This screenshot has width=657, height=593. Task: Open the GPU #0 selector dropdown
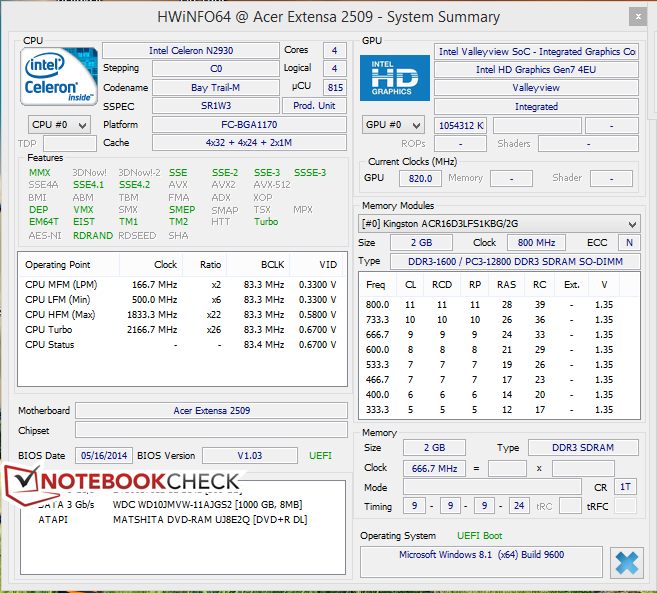tap(393, 125)
